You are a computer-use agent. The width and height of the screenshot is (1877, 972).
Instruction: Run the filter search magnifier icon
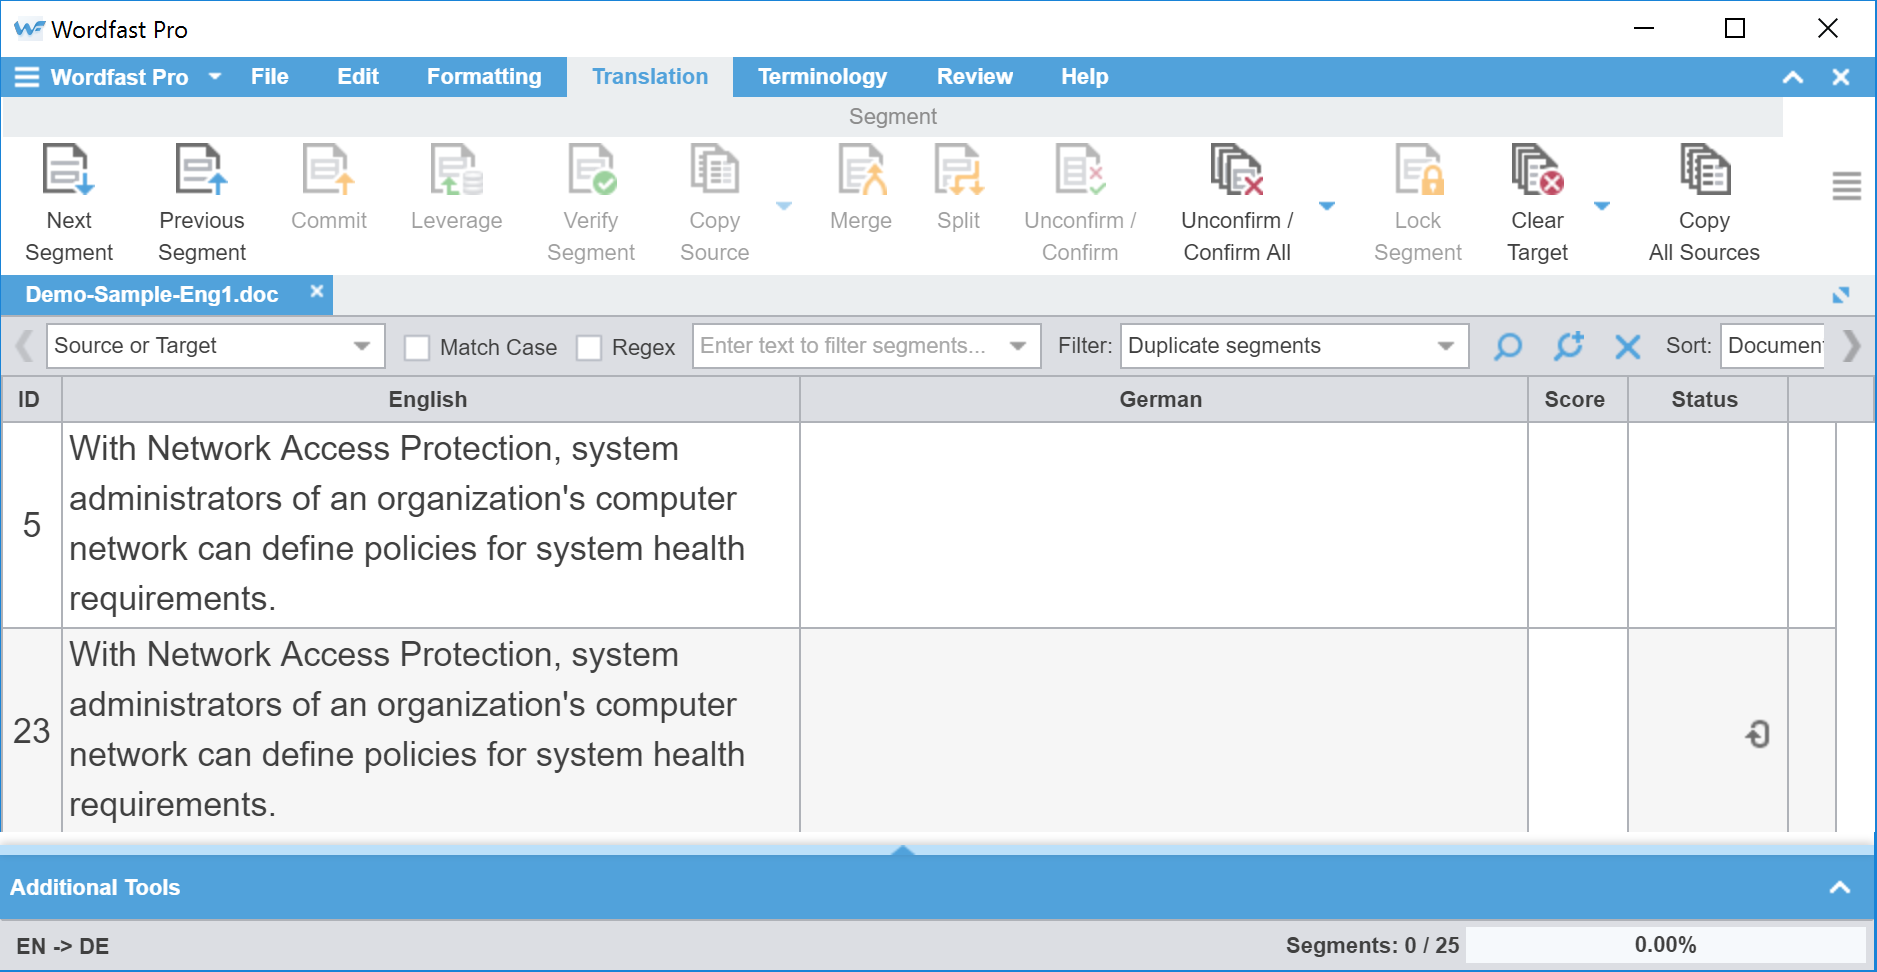coord(1508,346)
